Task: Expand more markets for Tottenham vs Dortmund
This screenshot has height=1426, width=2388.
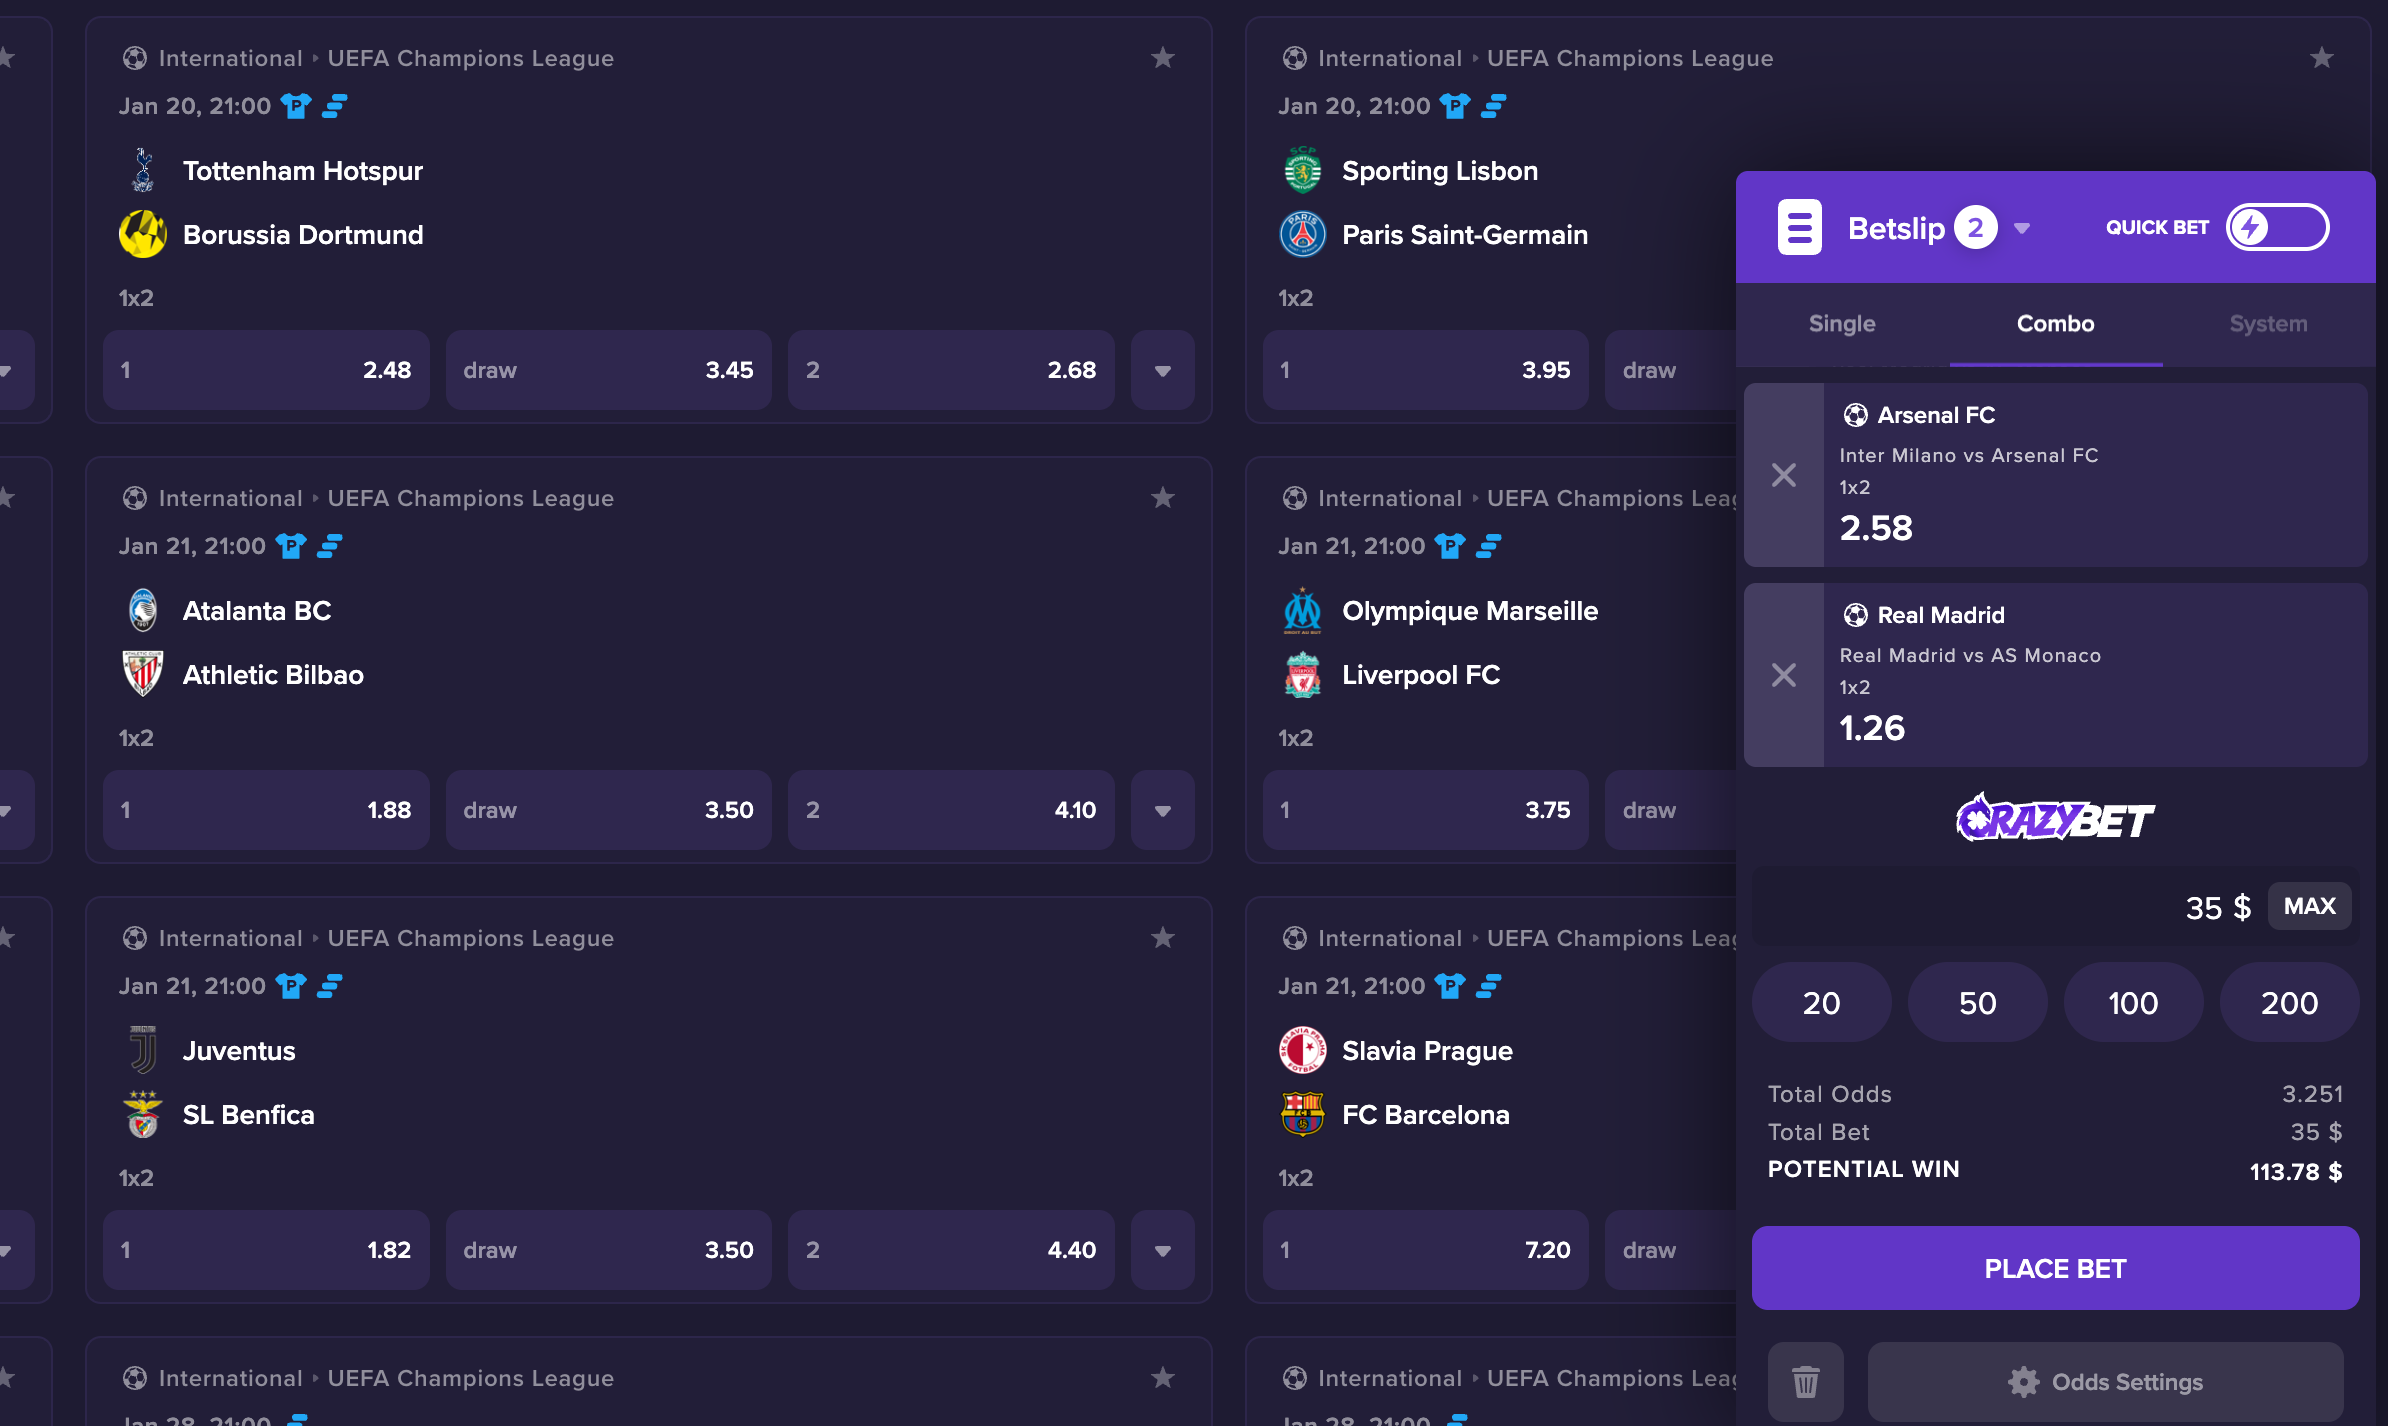Action: pyautogui.click(x=1162, y=370)
